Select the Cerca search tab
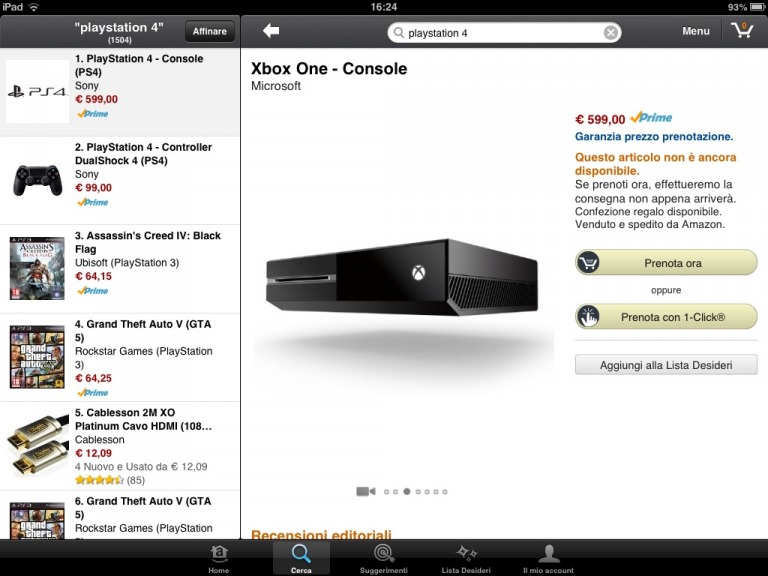Viewport: 768px width, 576px height. [x=301, y=559]
